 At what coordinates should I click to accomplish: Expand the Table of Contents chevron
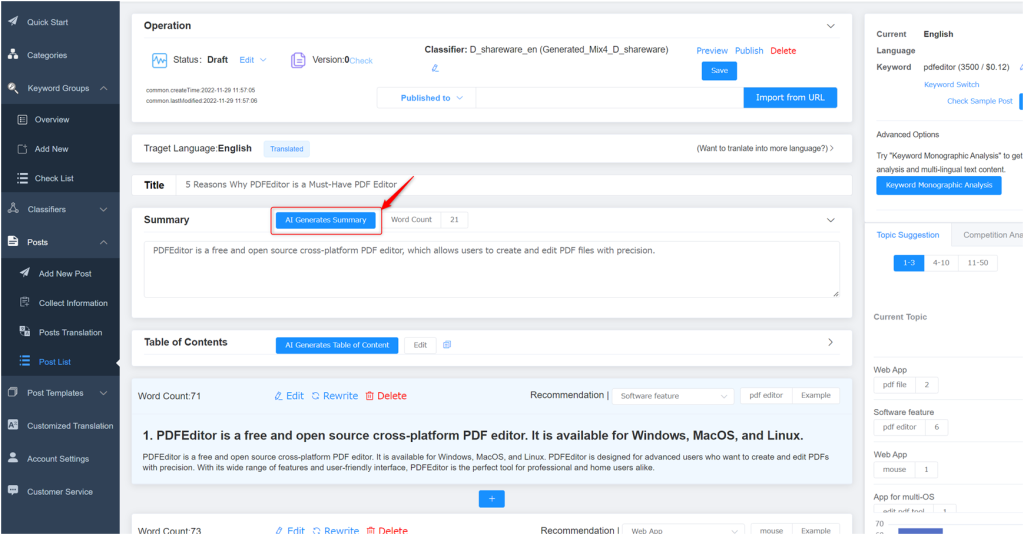(x=831, y=342)
